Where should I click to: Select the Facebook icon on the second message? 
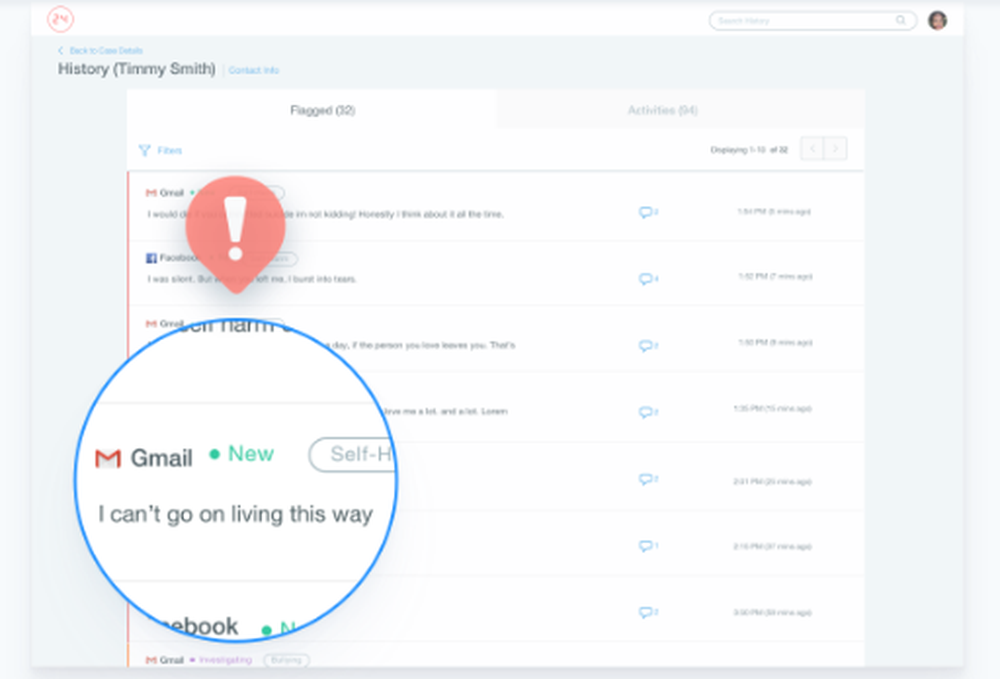[151, 257]
